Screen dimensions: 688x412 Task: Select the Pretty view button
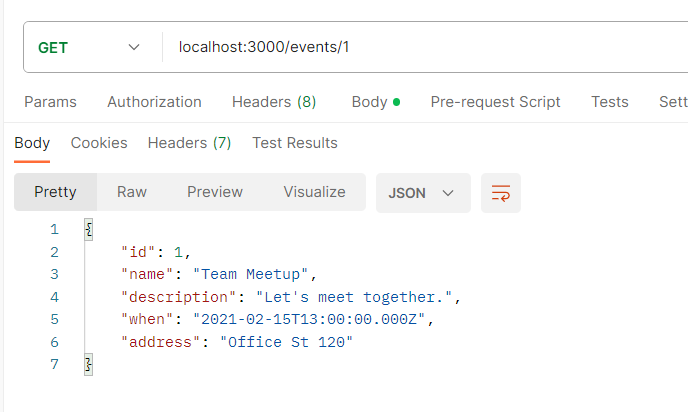(x=55, y=192)
